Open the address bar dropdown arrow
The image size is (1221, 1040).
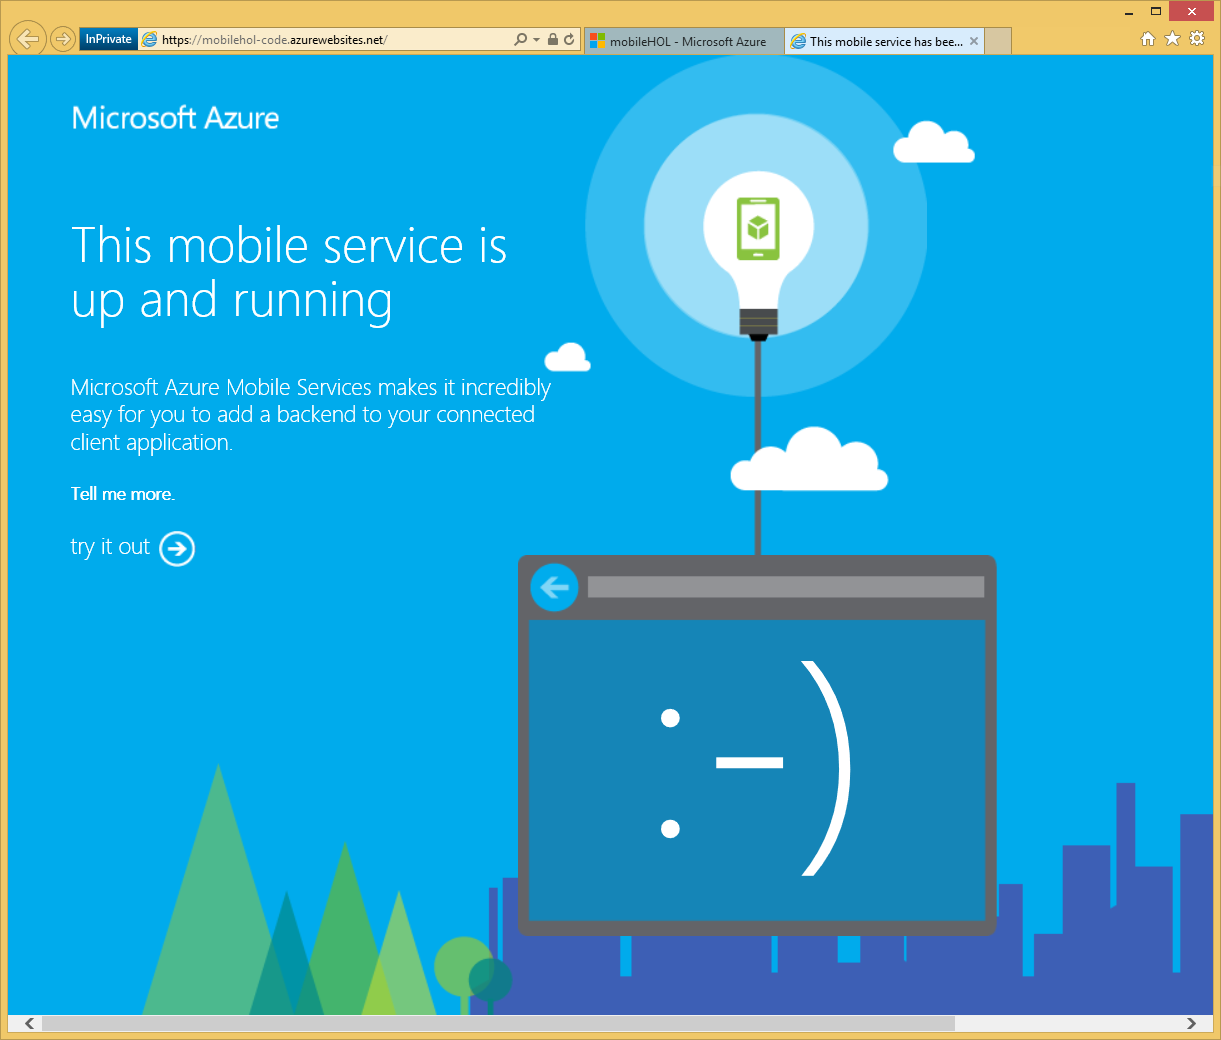536,40
